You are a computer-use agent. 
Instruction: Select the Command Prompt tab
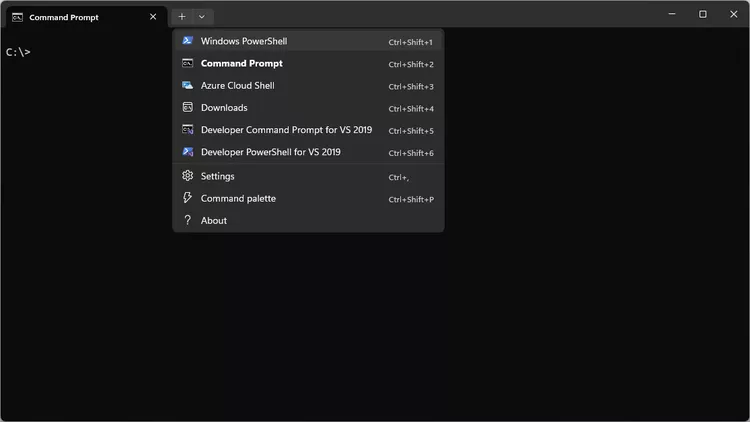86,17
